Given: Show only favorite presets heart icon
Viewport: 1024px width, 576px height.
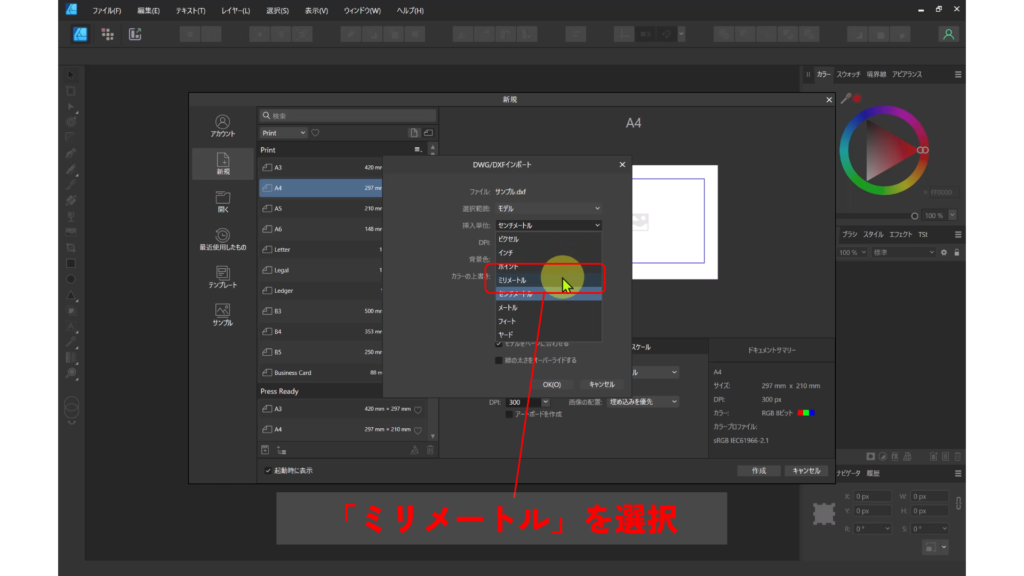Looking at the screenshot, I should pos(315,133).
